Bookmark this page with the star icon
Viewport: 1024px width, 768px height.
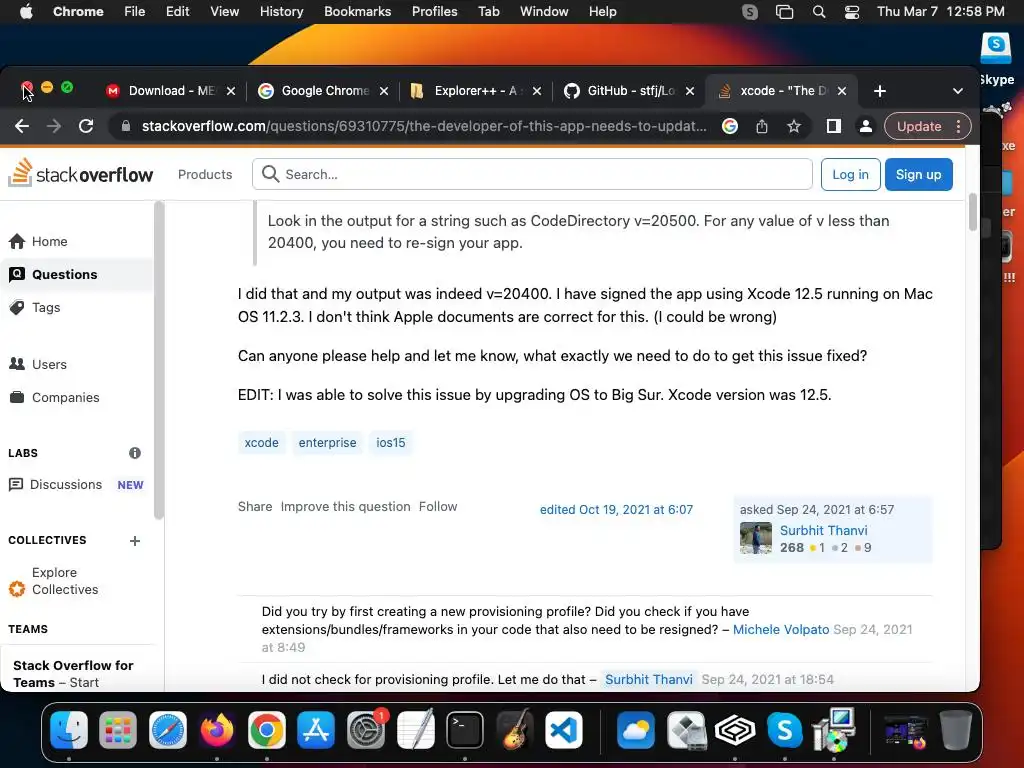pos(793,126)
